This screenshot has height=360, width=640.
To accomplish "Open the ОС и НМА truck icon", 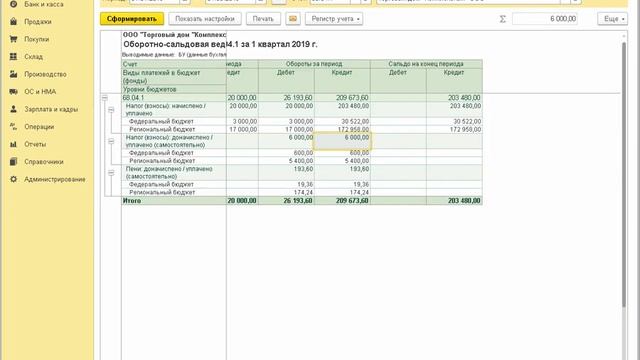I will 13,92.
